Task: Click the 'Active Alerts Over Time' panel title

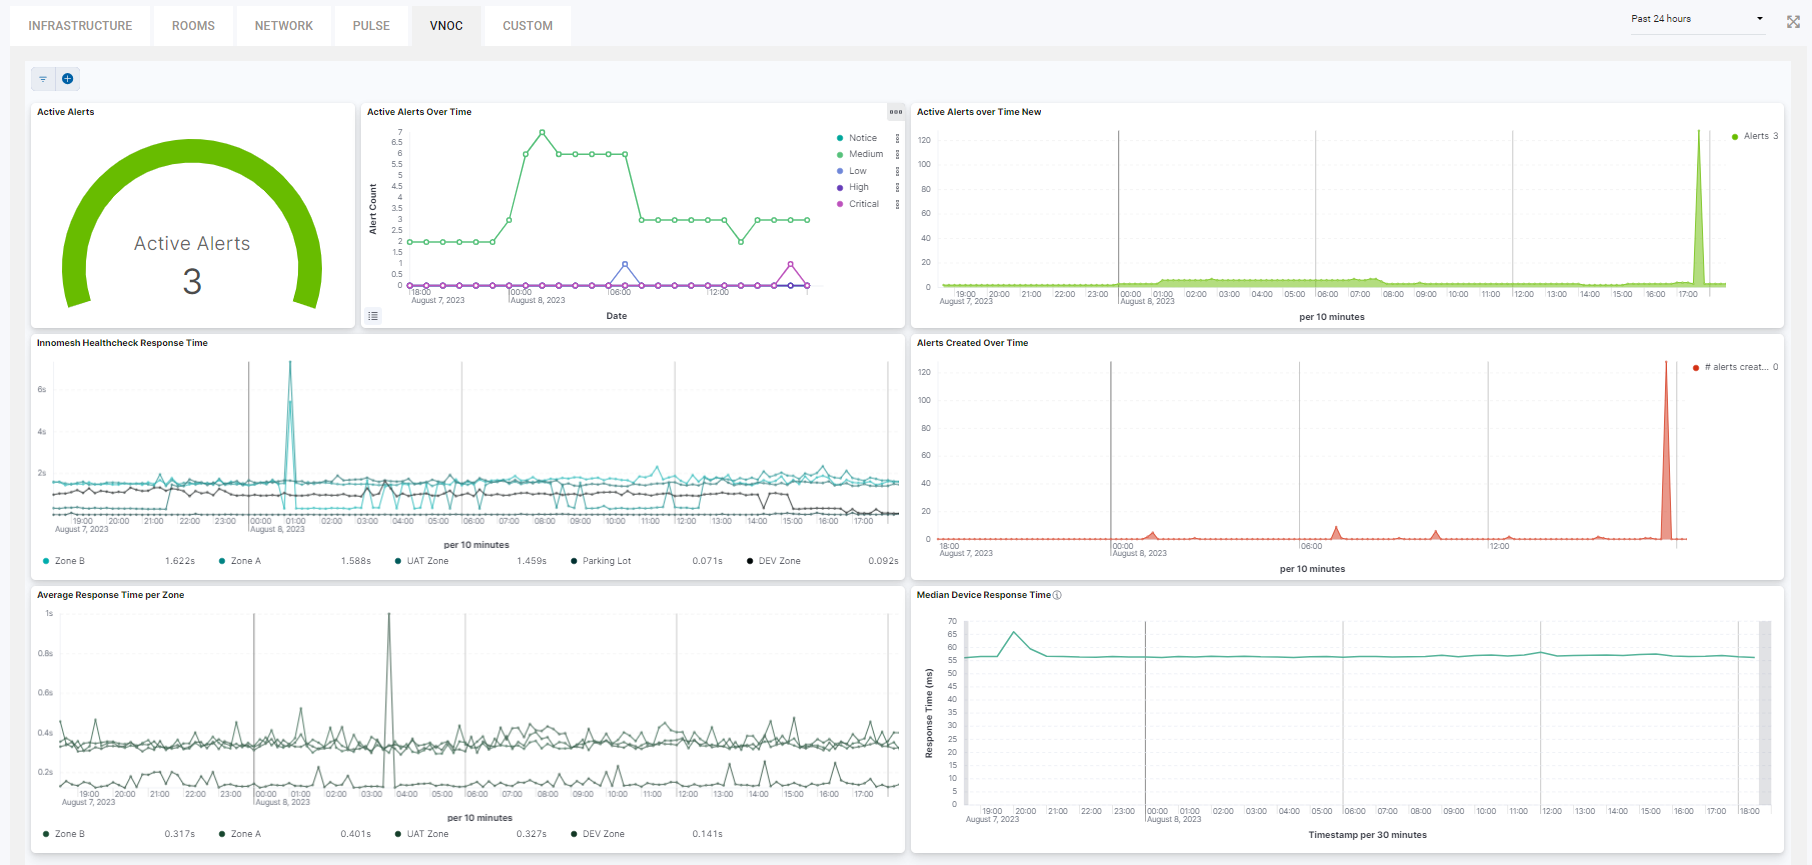Action: tap(419, 112)
